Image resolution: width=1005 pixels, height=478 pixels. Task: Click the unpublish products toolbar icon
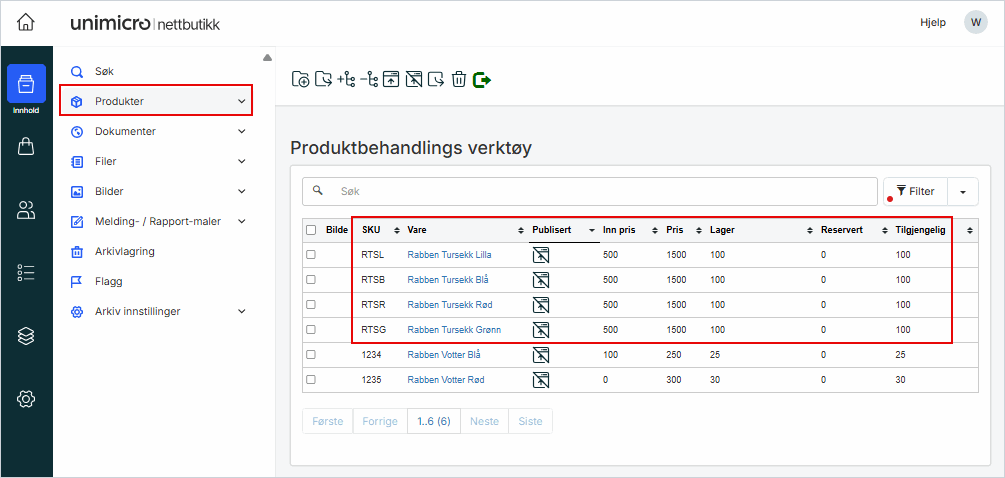pyautogui.click(x=414, y=80)
